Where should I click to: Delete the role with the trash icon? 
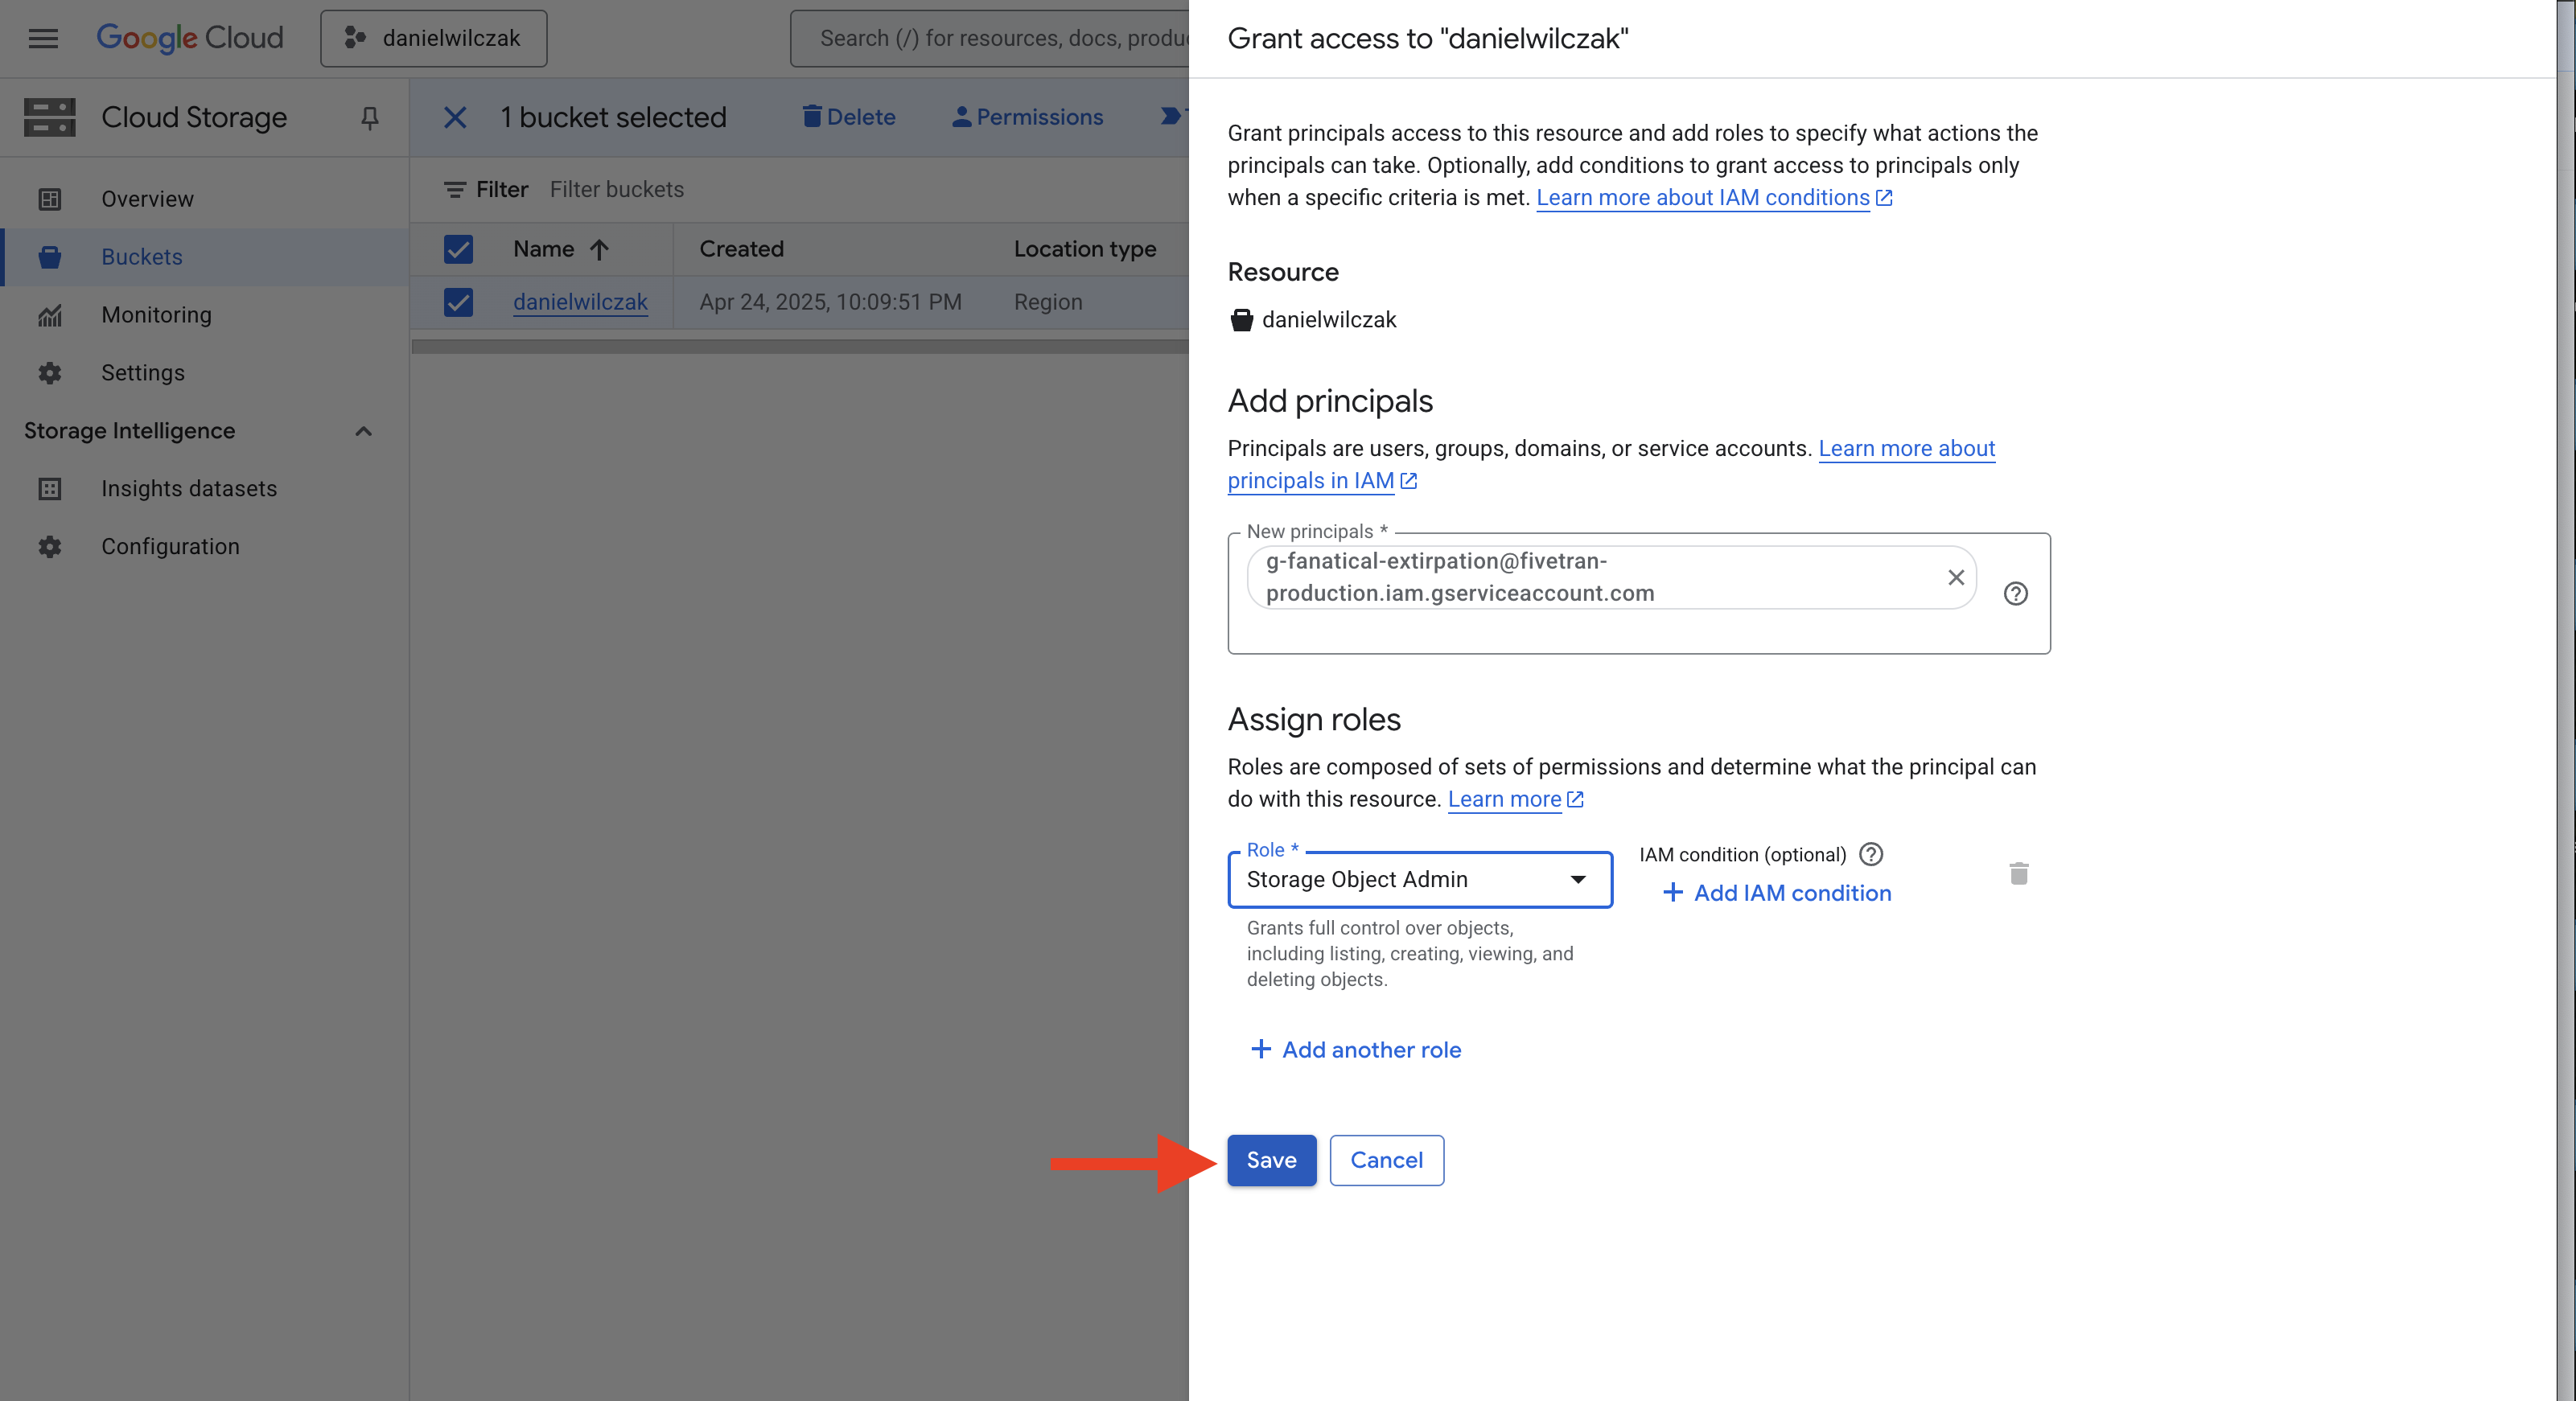click(2019, 875)
